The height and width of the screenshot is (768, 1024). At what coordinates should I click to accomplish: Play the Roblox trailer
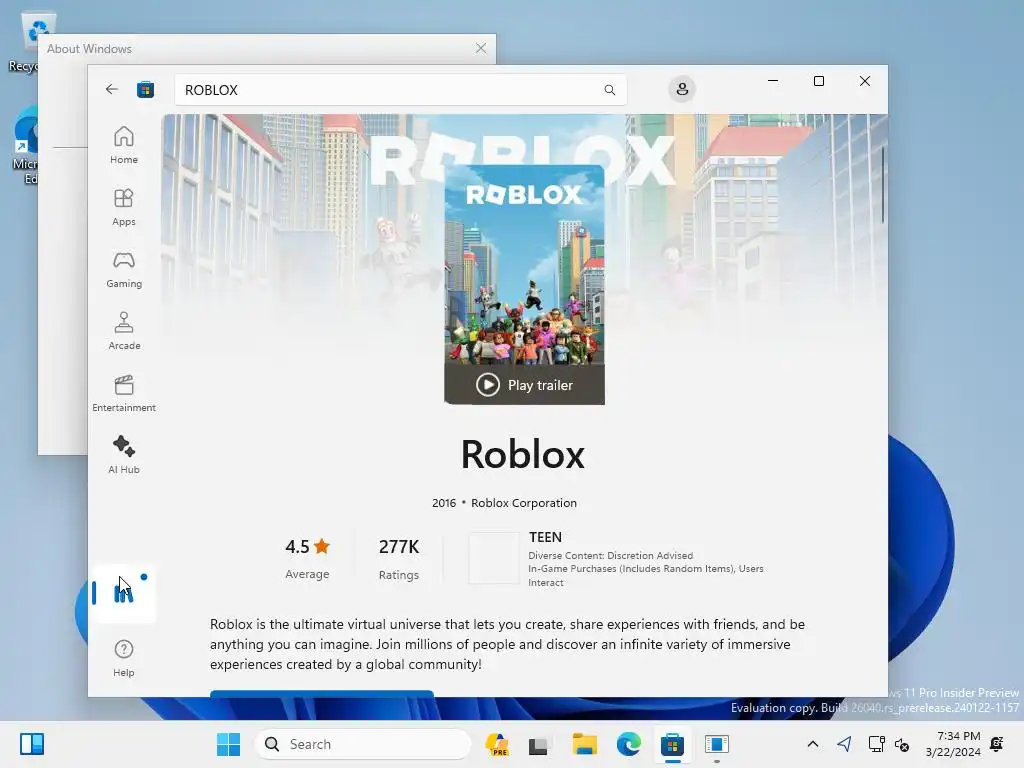pyautogui.click(x=524, y=385)
